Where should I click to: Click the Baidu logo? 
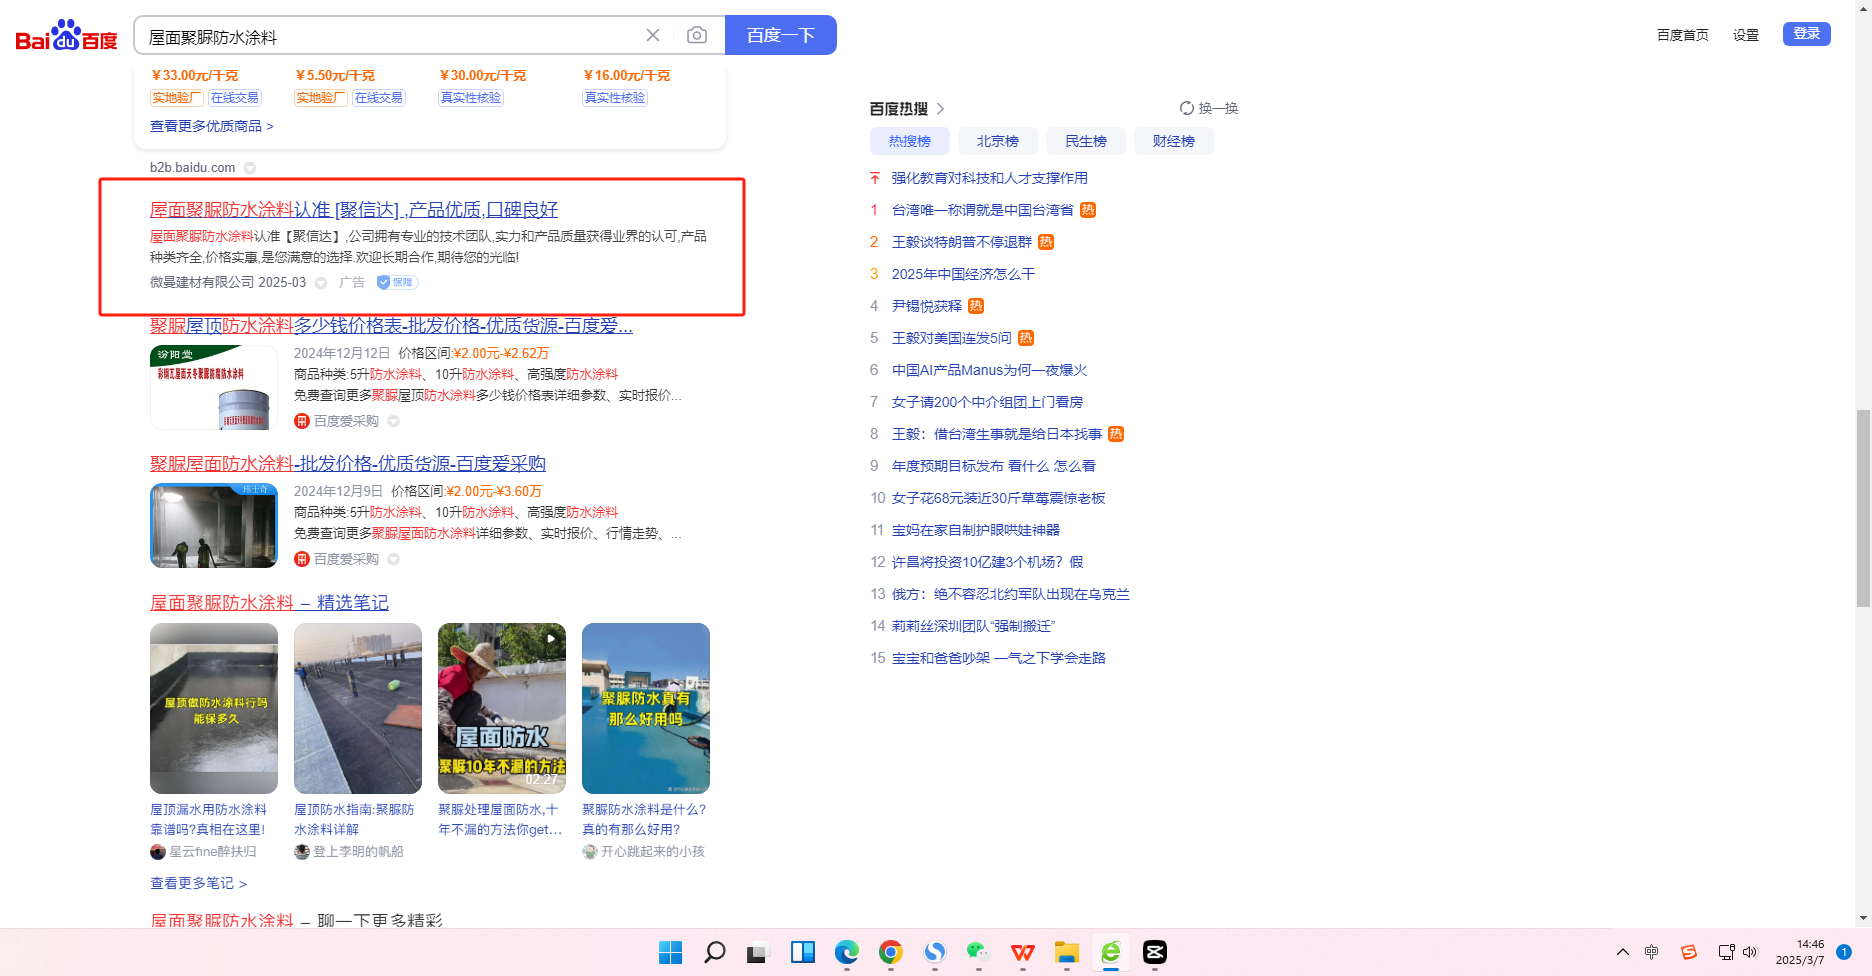(x=66, y=36)
